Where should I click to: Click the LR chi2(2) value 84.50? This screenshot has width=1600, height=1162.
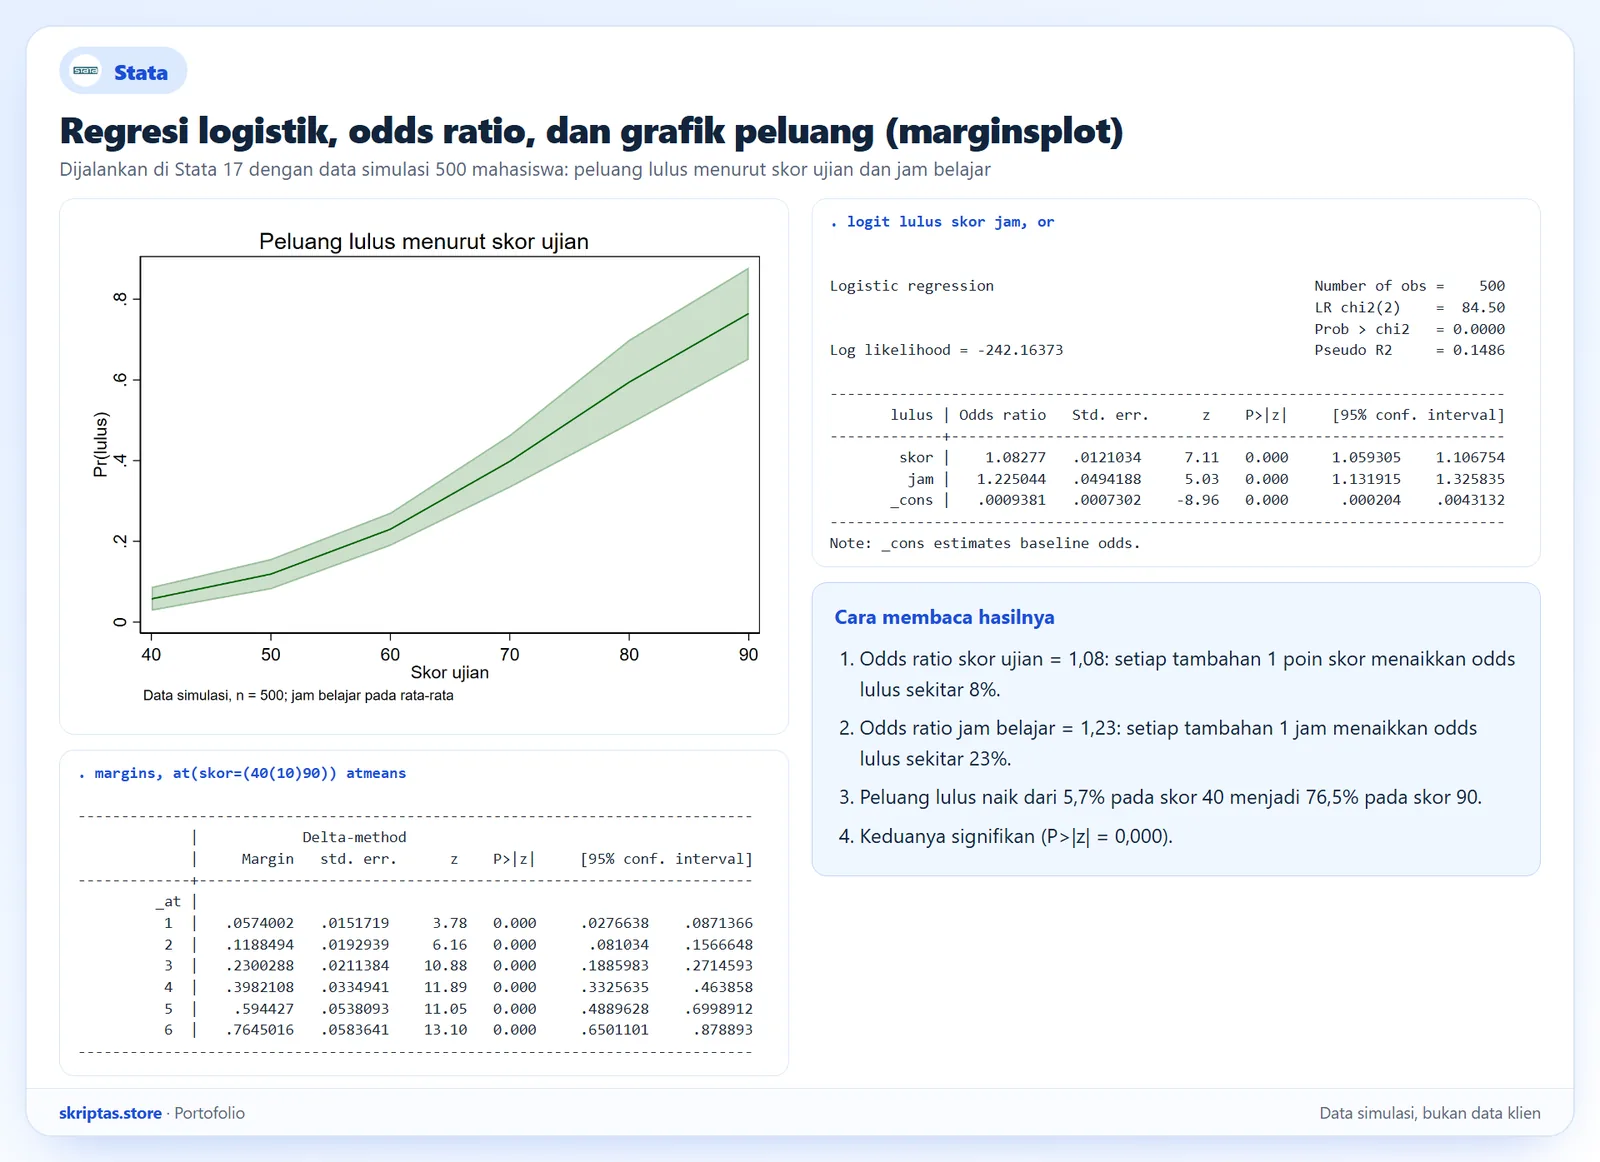(x=1483, y=307)
